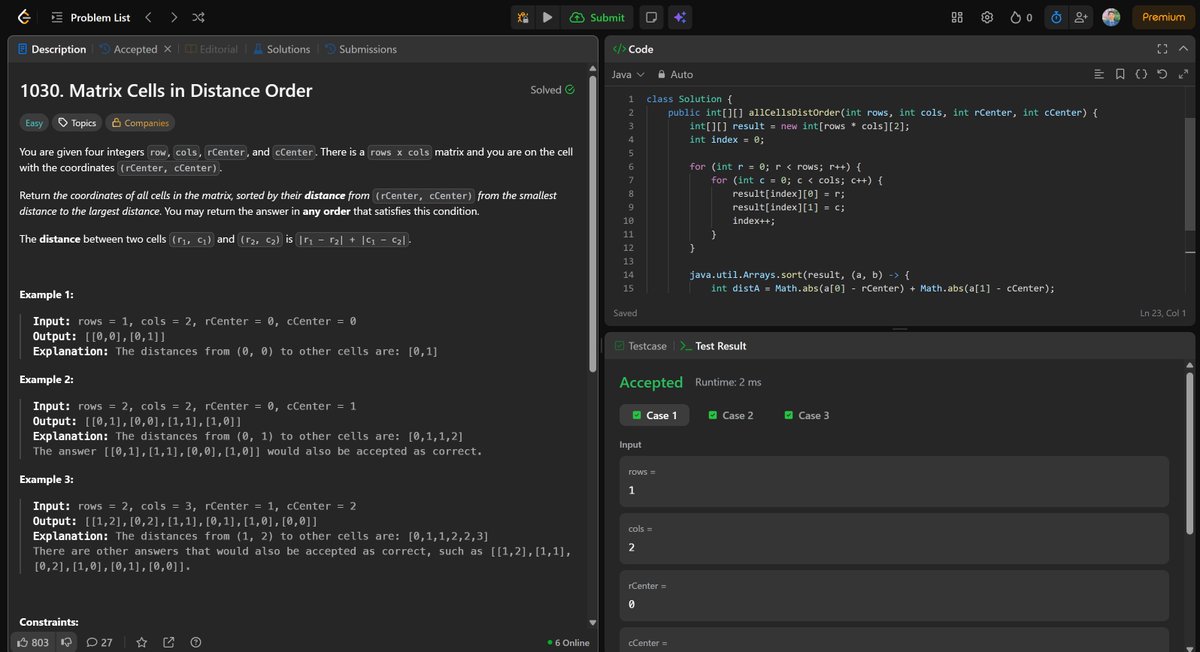Run the code with the play icon
Screen dimensions: 1200x652
pos(547,17)
